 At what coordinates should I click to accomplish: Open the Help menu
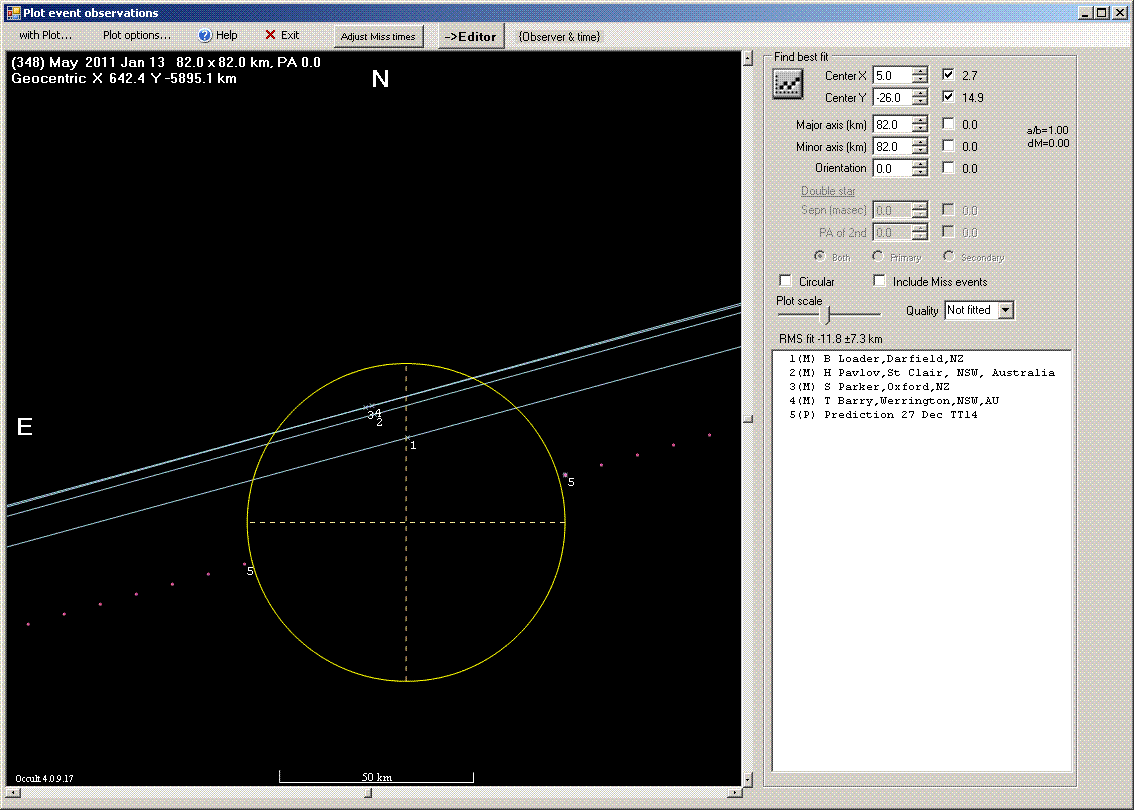[218, 35]
